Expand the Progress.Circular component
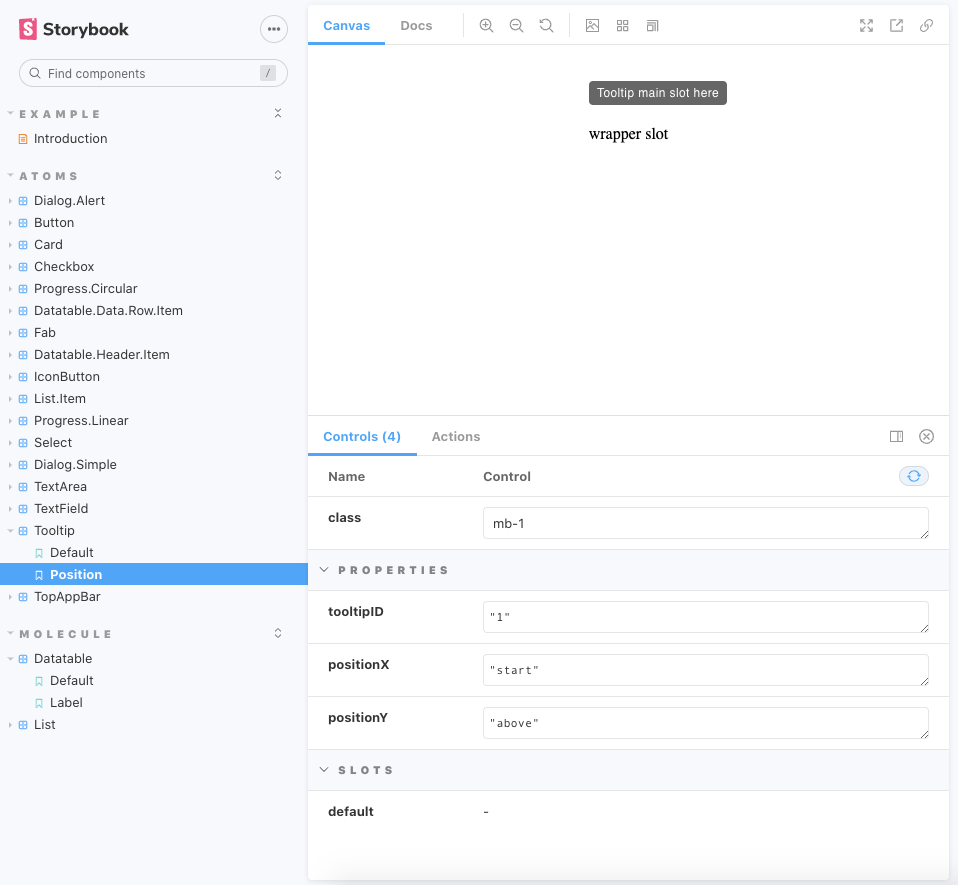 86,288
